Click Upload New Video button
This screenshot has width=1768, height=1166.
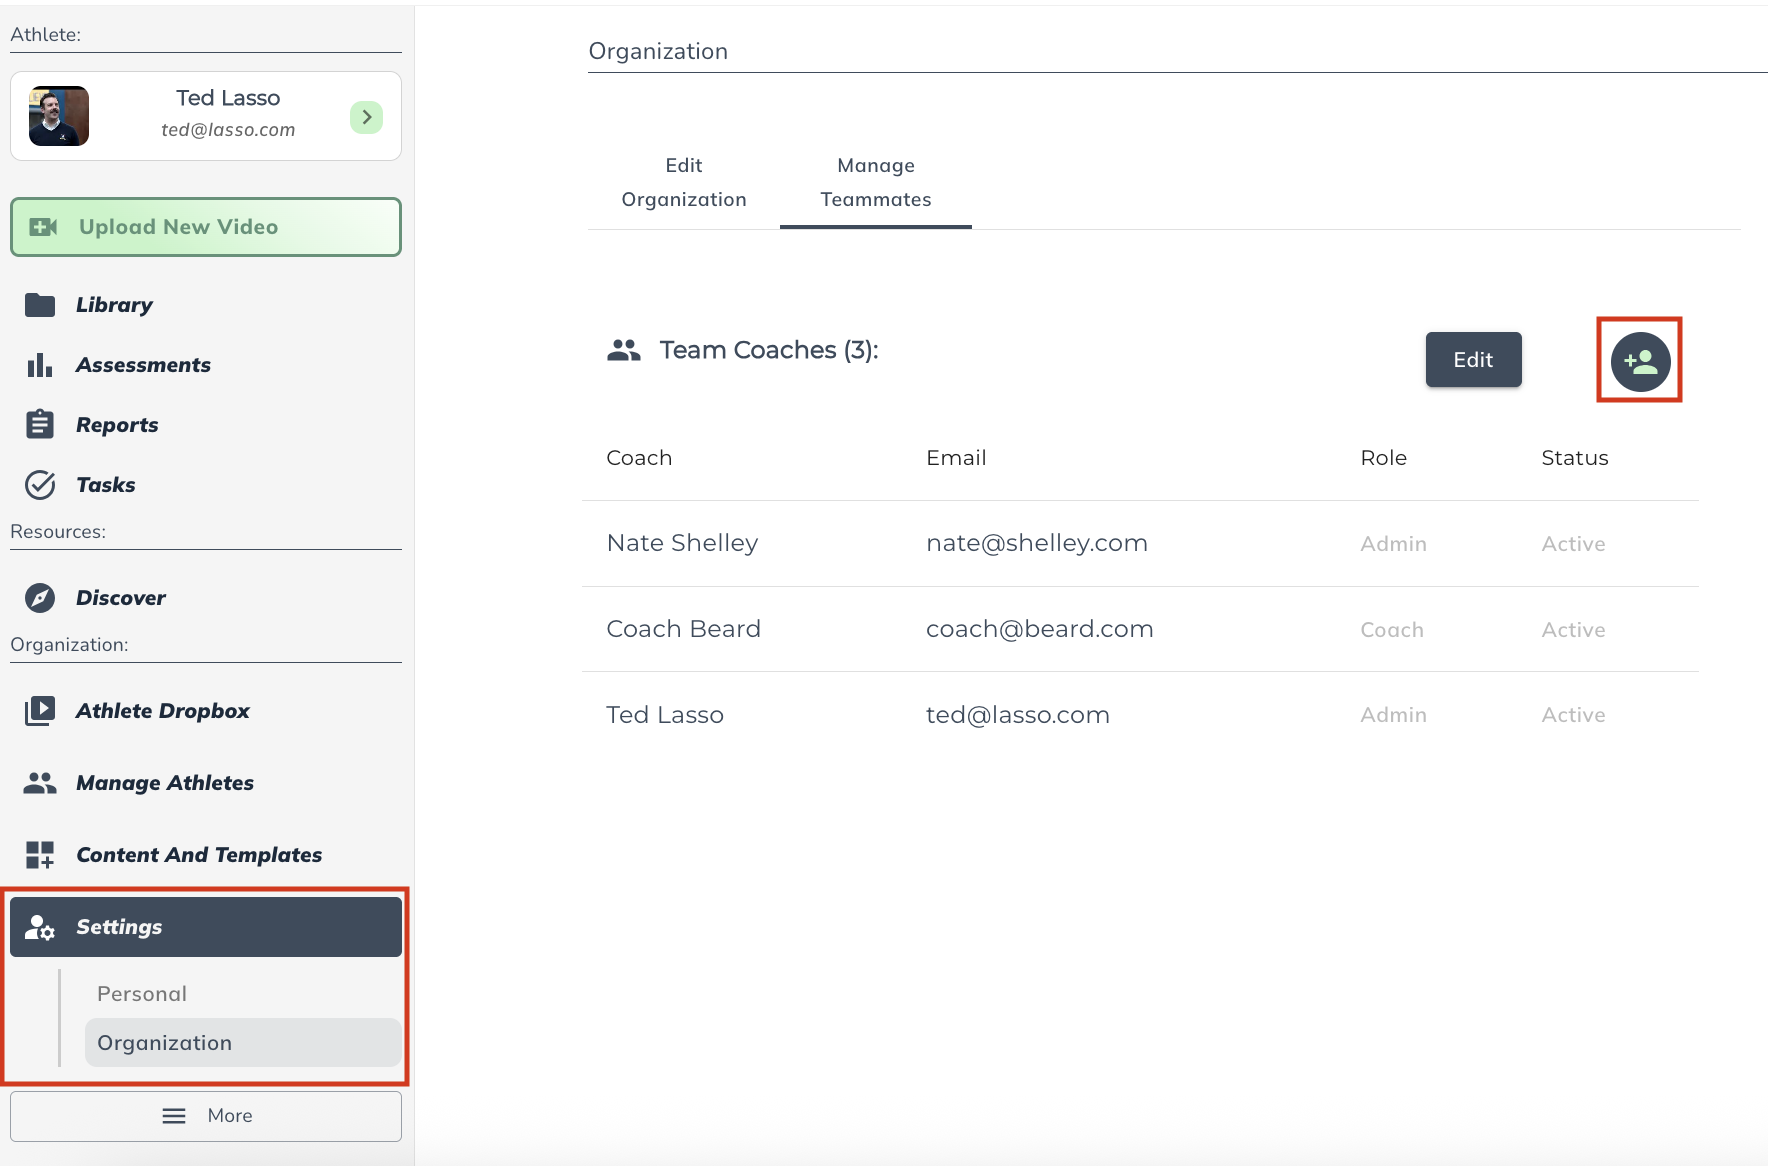(206, 227)
